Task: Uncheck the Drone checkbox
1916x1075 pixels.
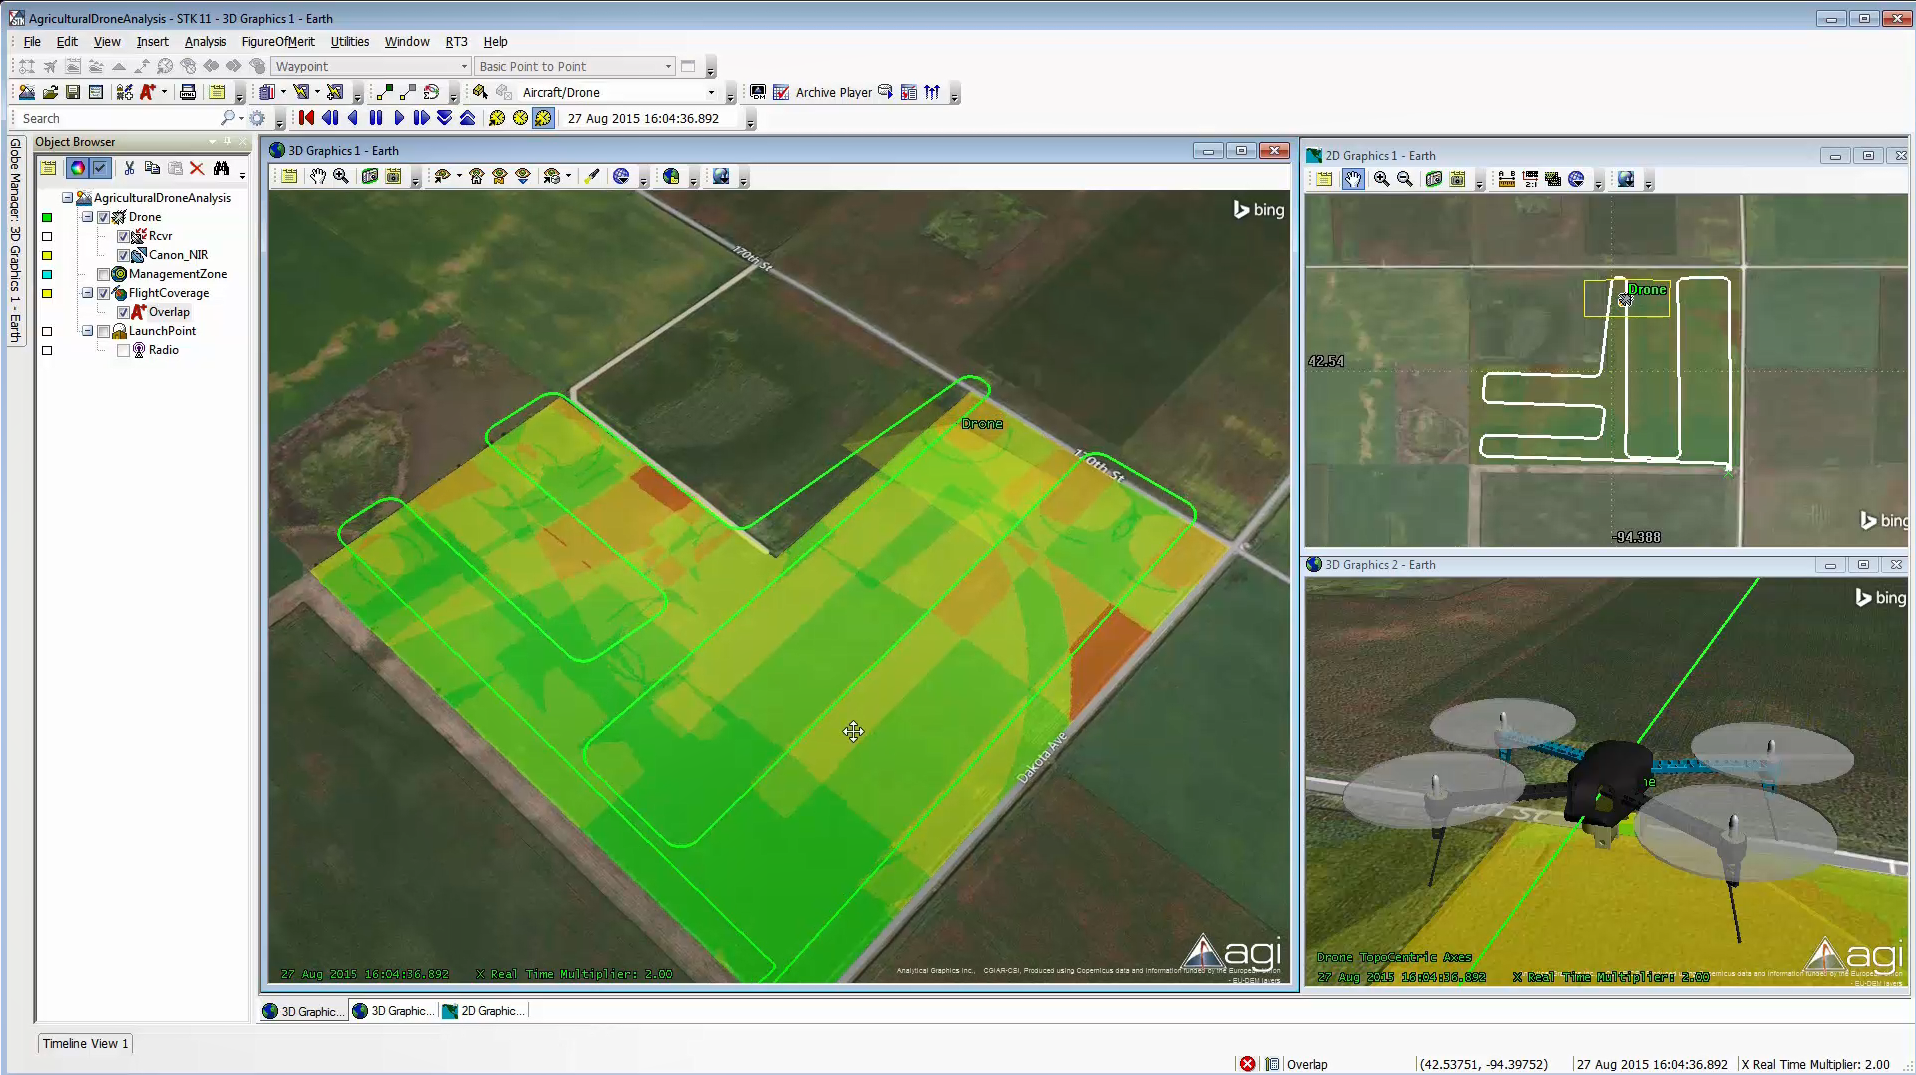Action: point(104,217)
